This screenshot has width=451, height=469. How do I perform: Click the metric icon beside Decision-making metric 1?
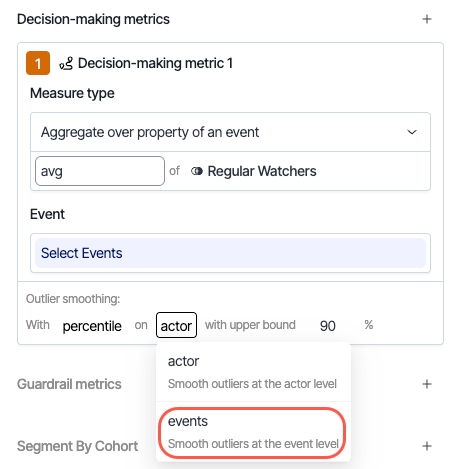click(66, 63)
